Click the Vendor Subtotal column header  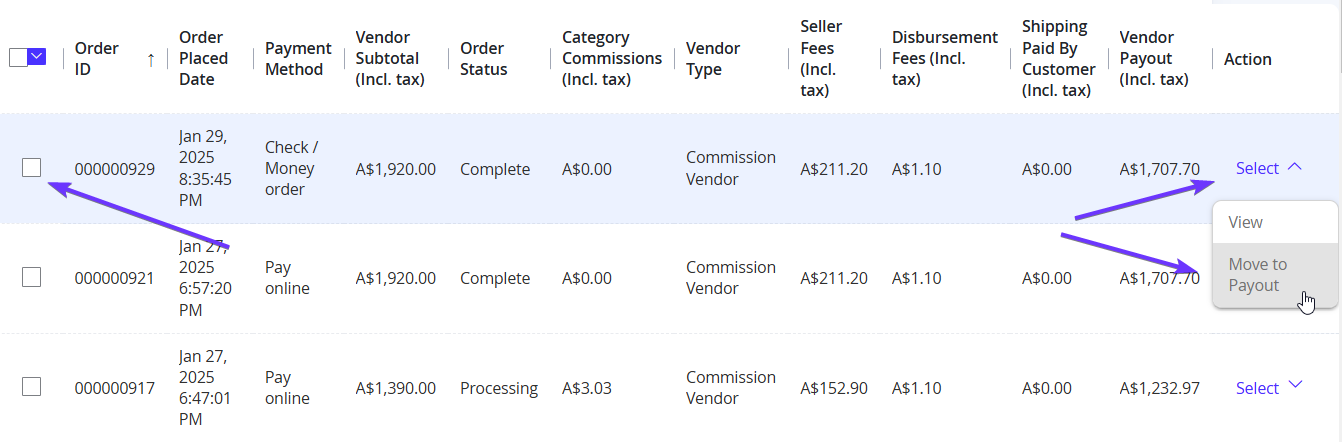[x=390, y=58]
